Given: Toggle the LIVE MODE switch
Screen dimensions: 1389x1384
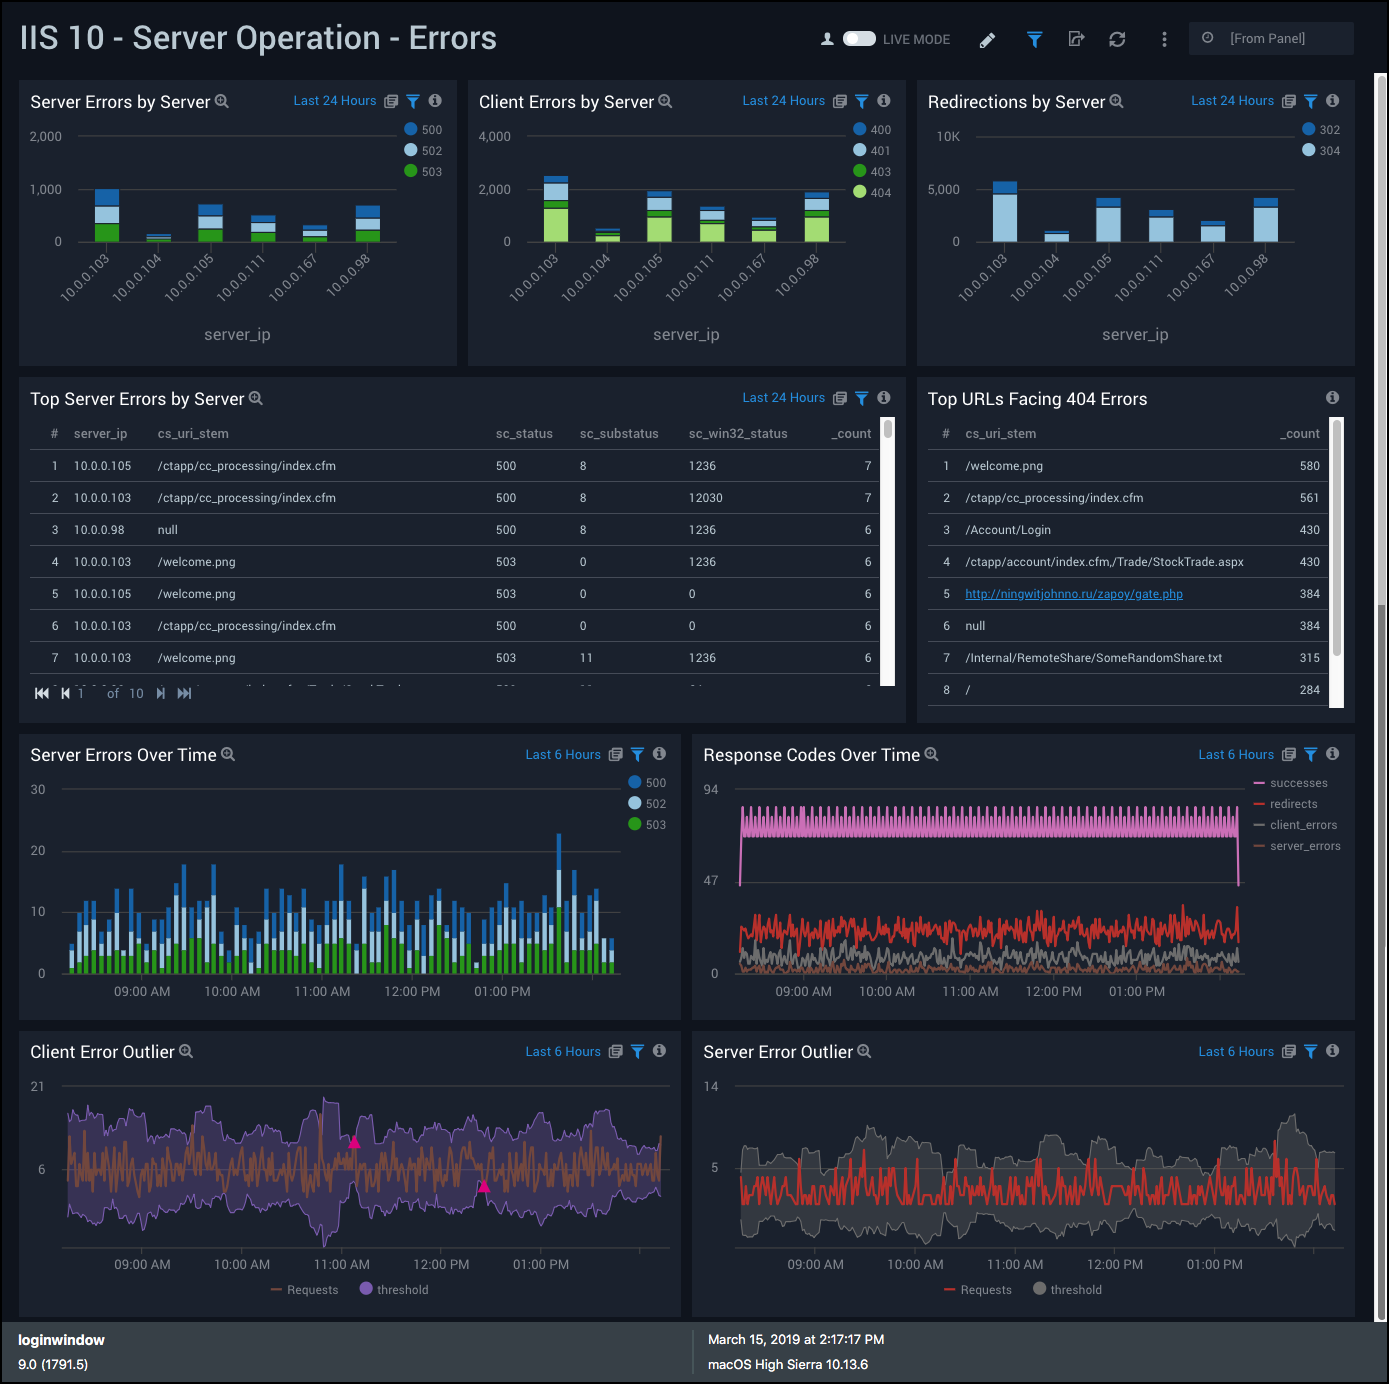Looking at the screenshot, I should (859, 39).
